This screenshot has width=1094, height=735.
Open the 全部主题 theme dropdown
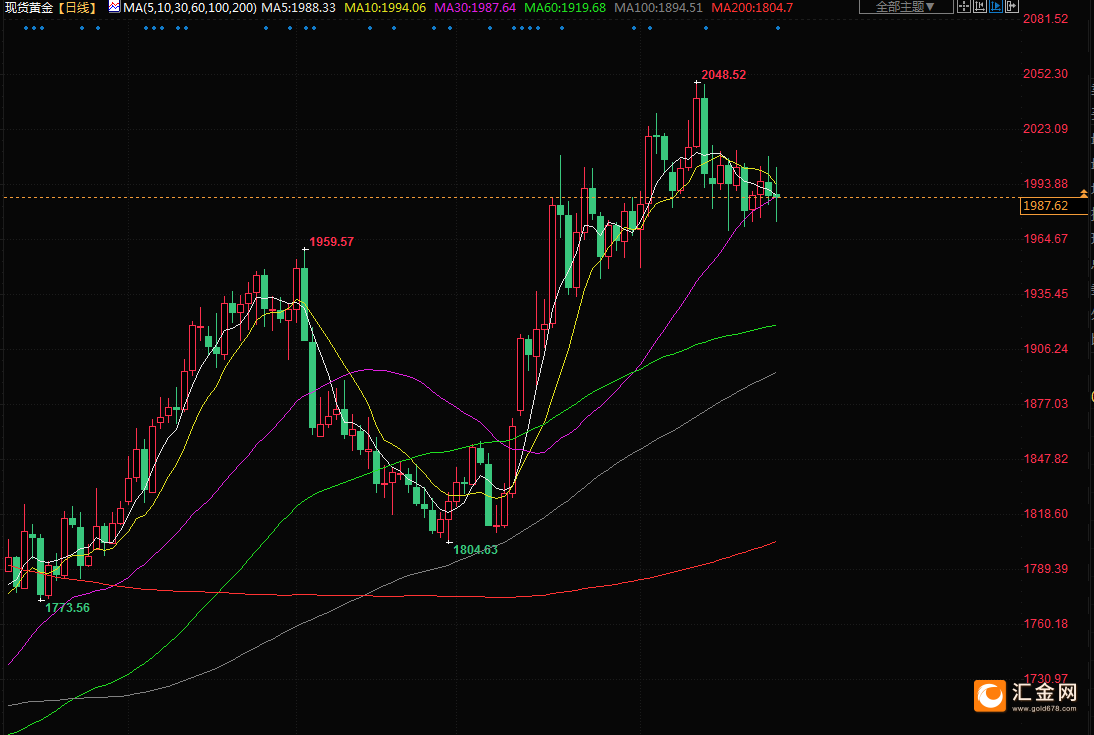905,7
